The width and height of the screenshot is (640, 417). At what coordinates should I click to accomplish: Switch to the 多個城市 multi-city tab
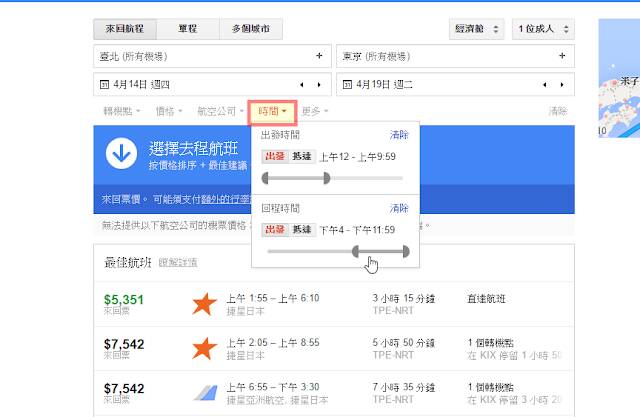251,29
